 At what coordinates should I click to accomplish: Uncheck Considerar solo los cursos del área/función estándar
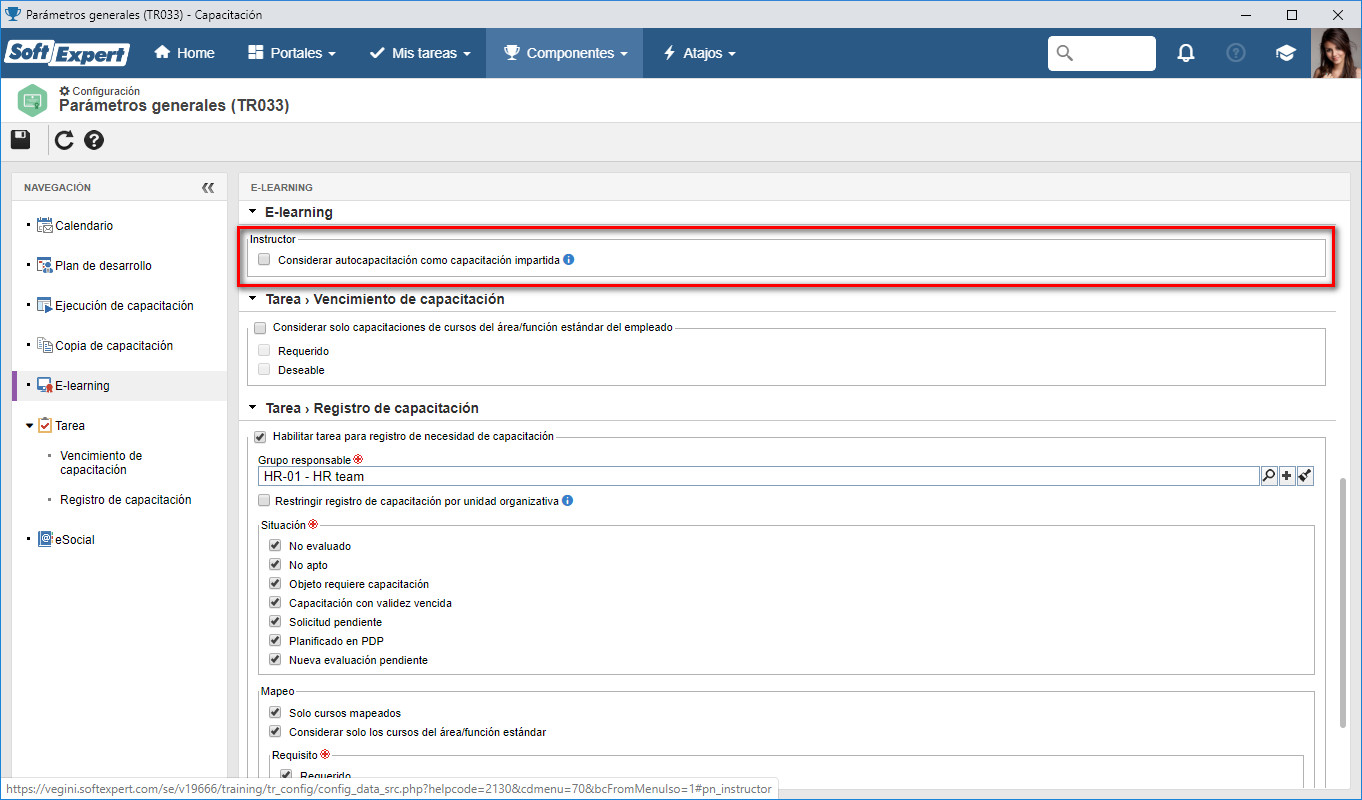pos(275,732)
